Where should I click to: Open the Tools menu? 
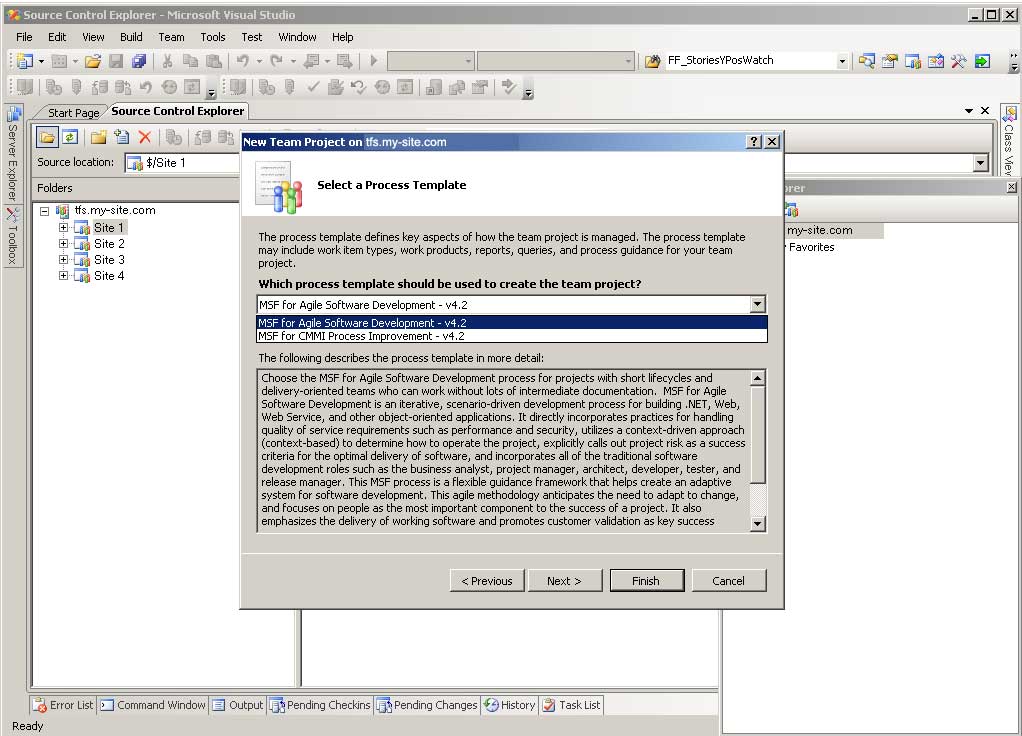[212, 37]
